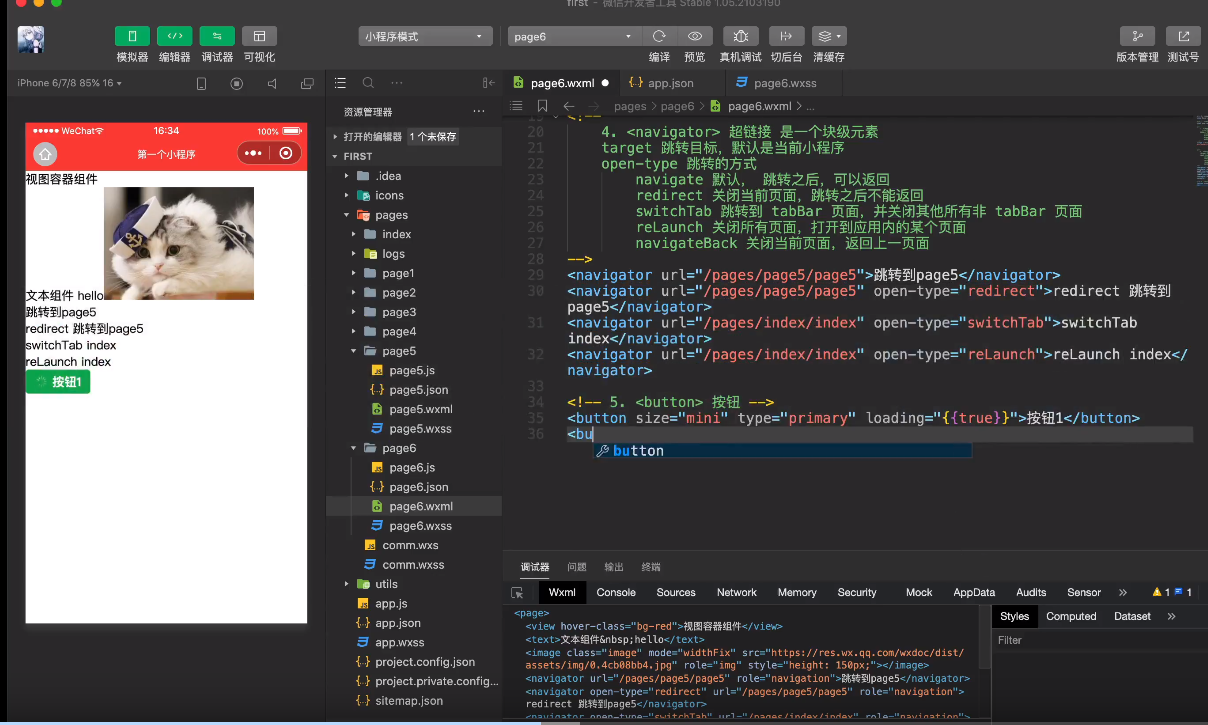Toggle the editor (编辑器) panel
The width and height of the screenshot is (1208, 725).
(x=174, y=36)
